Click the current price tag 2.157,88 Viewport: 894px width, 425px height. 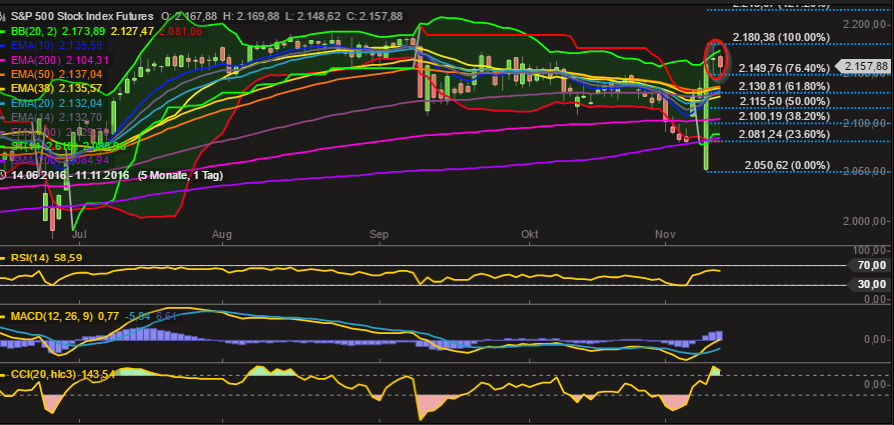(x=865, y=67)
